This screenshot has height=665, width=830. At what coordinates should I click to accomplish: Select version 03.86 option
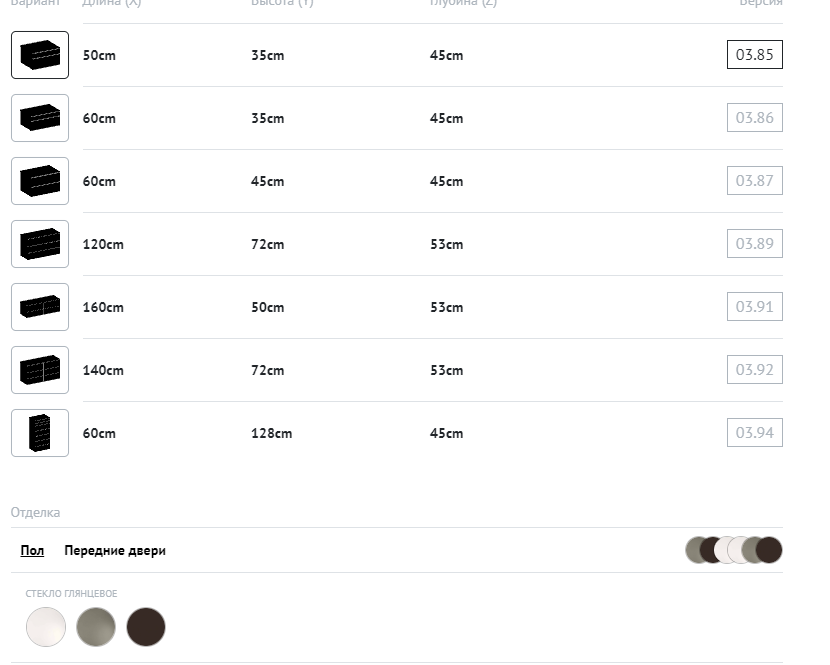(x=754, y=118)
